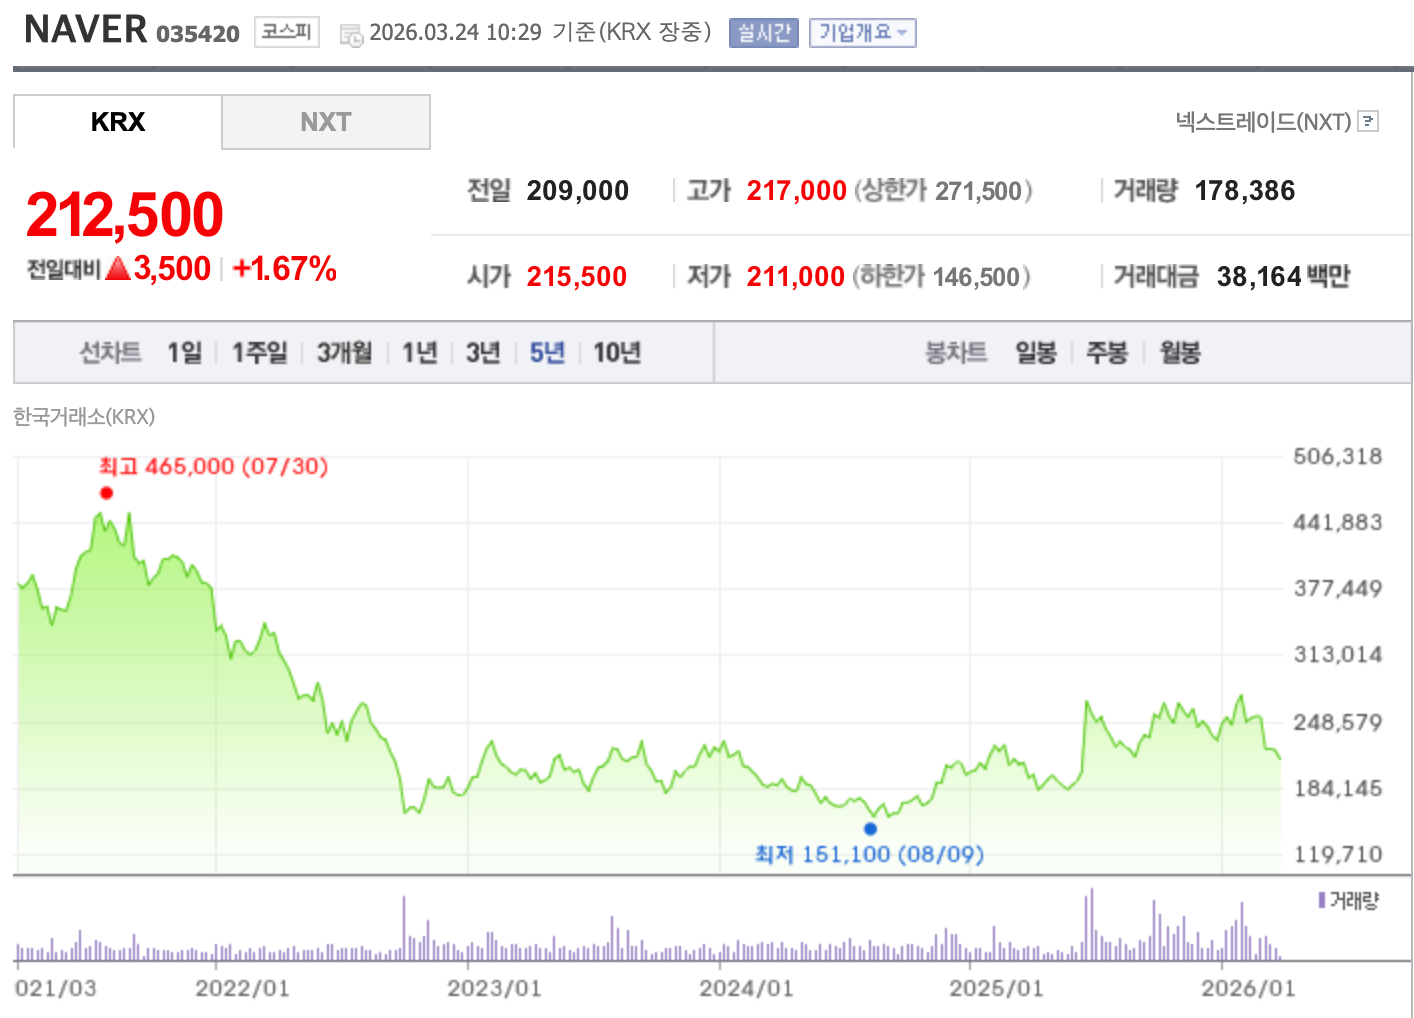Select the 월봉 monthly candle option
Viewport: 1414px width, 1018px height.
click(x=1179, y=352)
